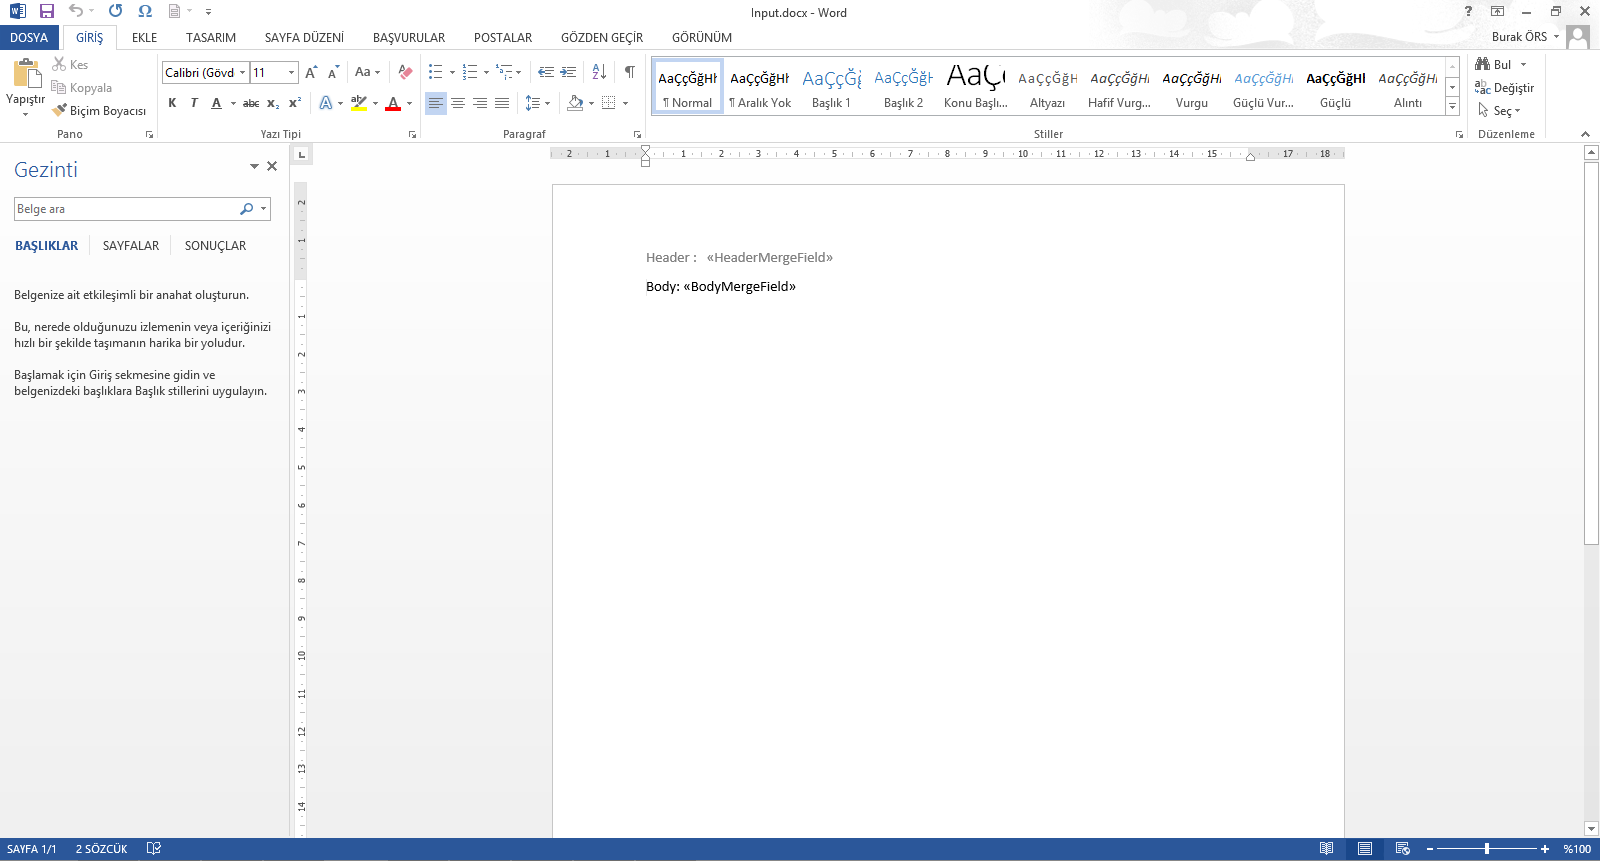Click the Değiştir (Replace) button
1602x861 pixels.
coord(1504,88)
